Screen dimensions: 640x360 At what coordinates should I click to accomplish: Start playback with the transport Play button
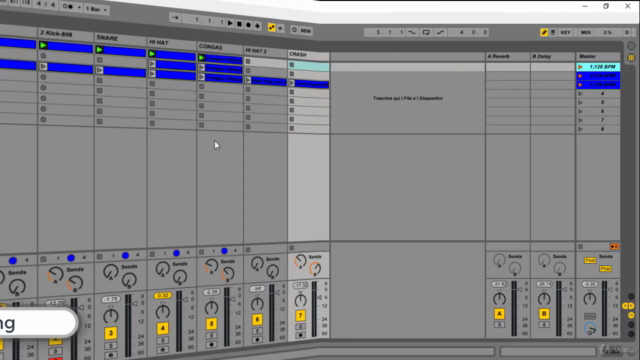tap(230, 24)
